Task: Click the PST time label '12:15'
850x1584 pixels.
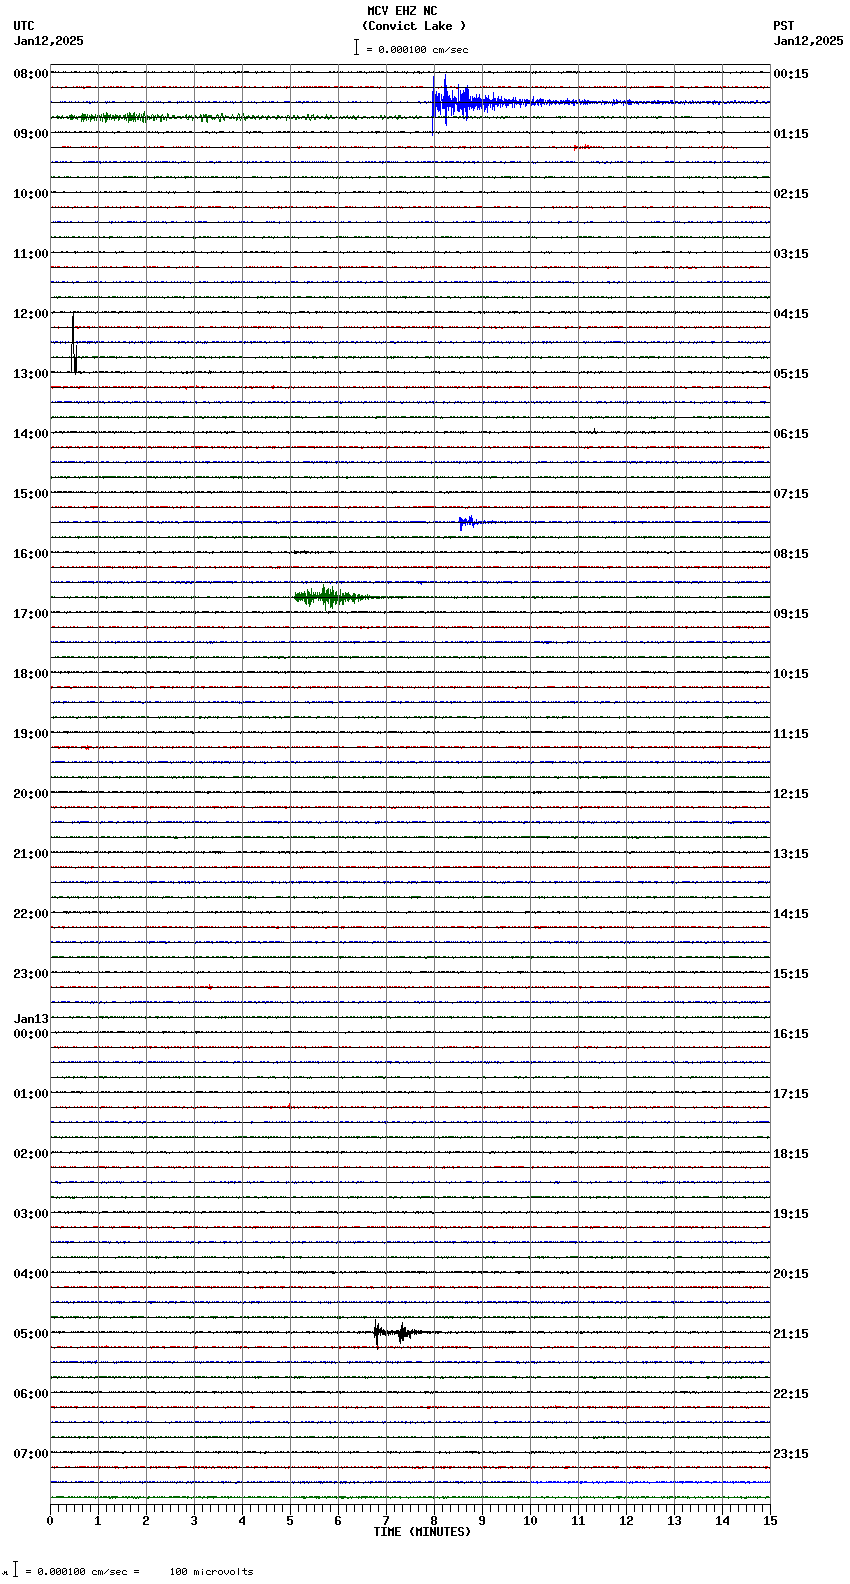Action: point(791,794)
